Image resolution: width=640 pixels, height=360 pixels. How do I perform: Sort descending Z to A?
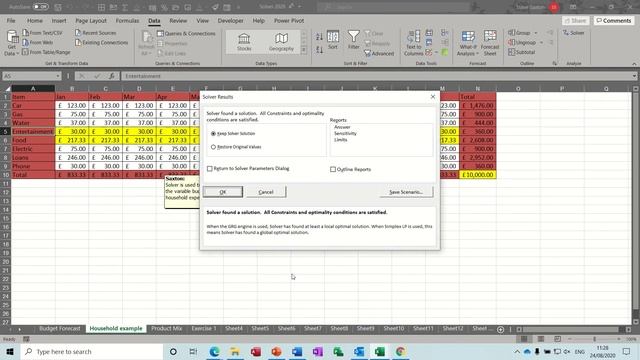(319, 49)
